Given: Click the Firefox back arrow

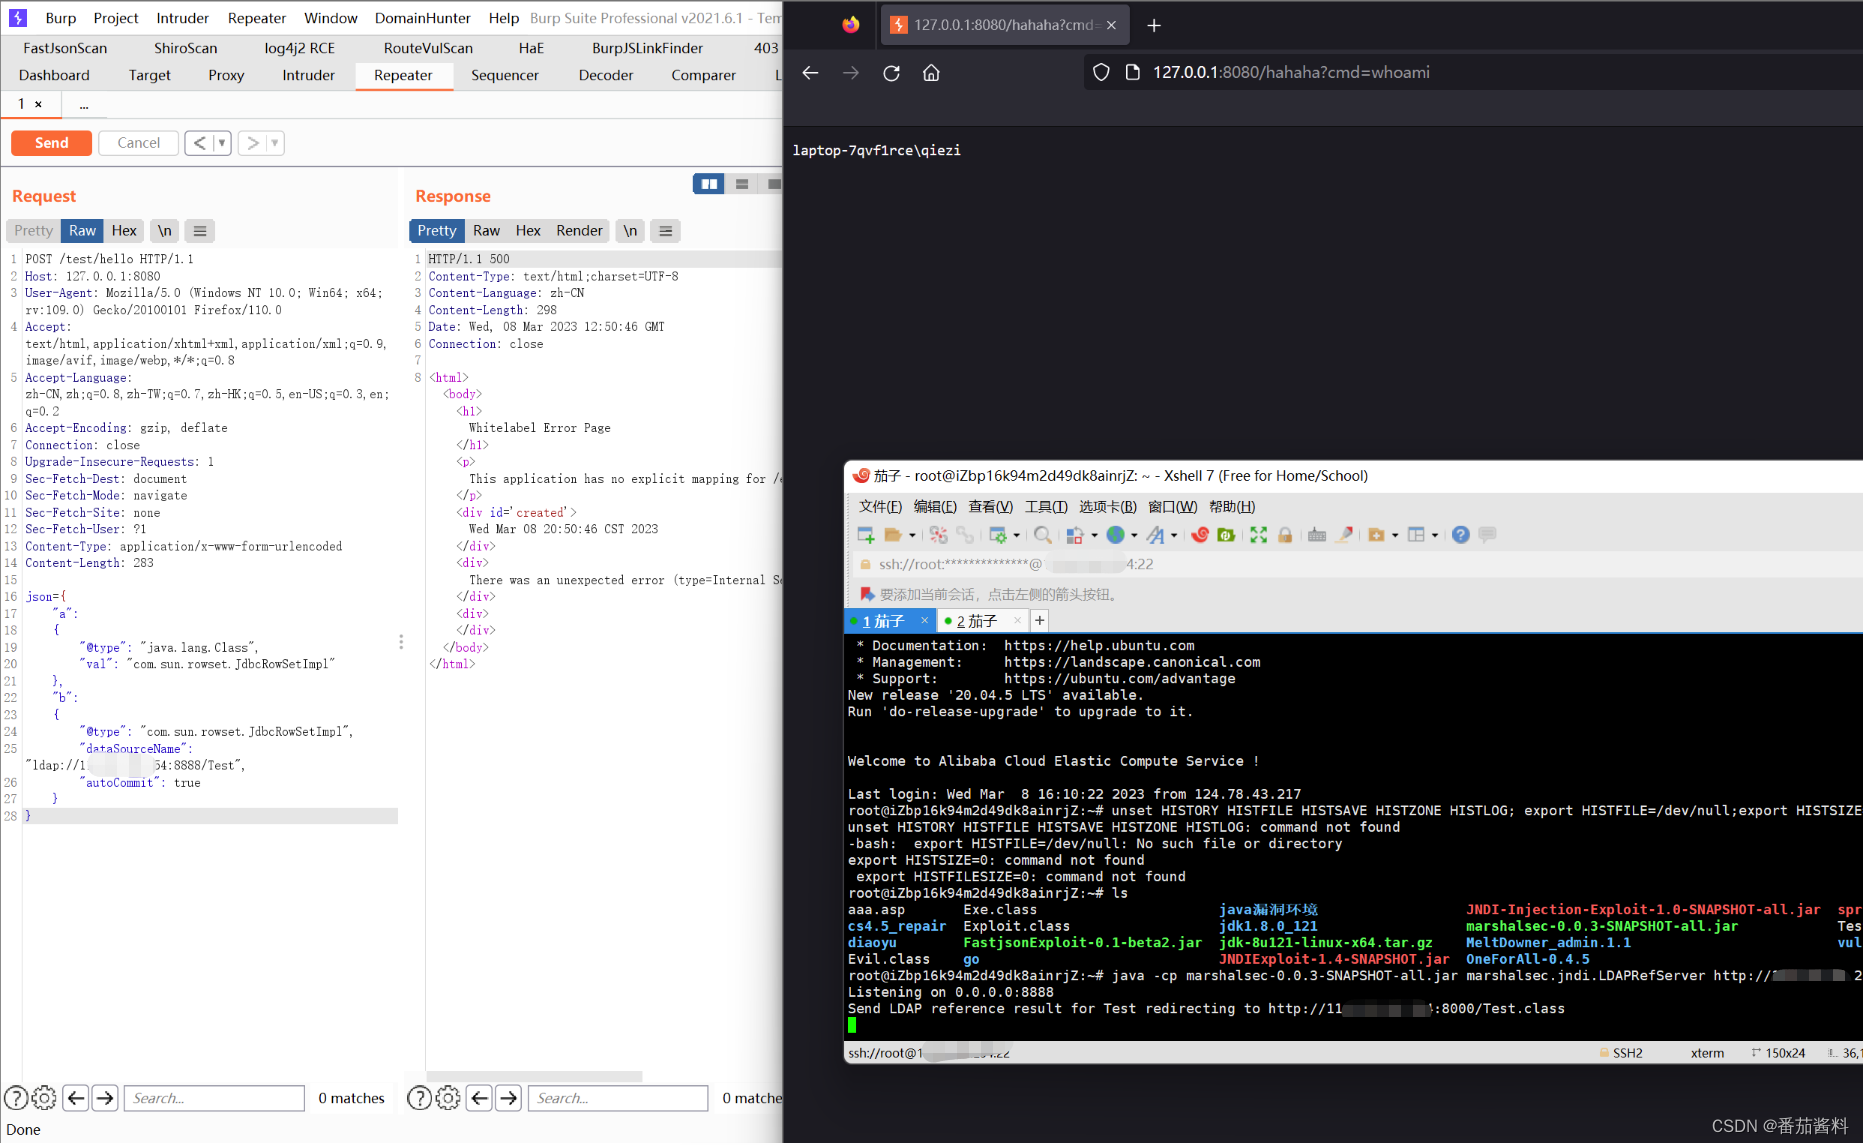Looking at the screenshot, I should click(x=810, y=73).
